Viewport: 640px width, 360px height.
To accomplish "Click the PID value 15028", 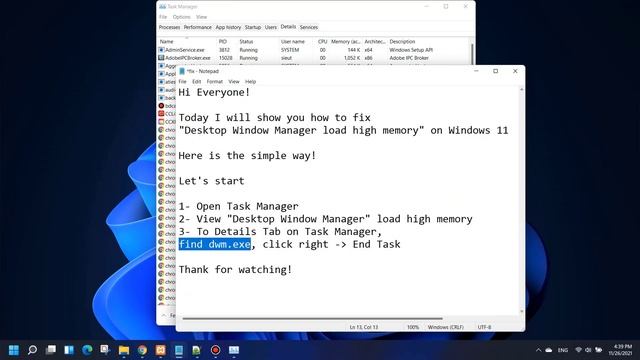I will [226, 58].
